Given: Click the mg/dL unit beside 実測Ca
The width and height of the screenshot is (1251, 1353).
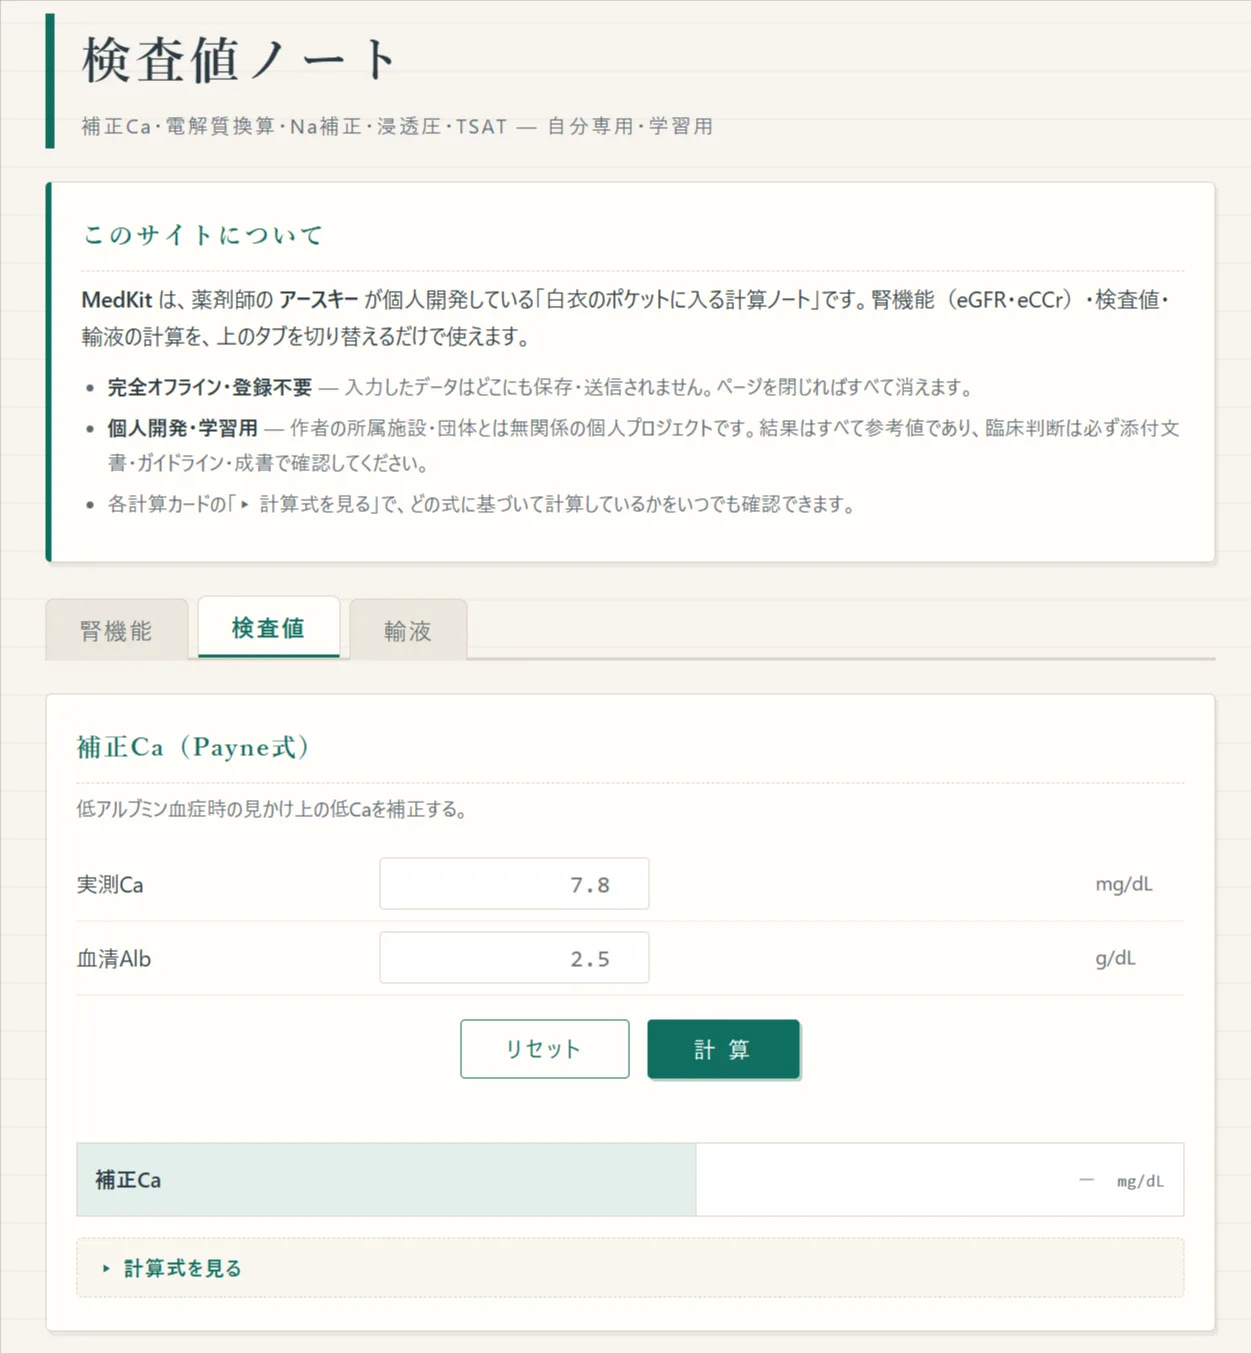Looking at the screenshot, I should coord(1124,884).
